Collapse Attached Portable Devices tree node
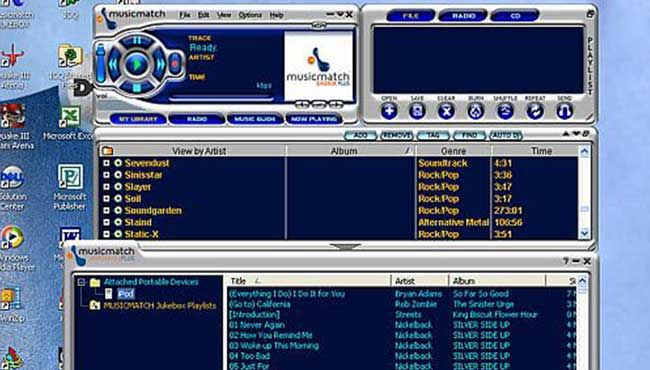Viewport: 650px width, 370px height. coord(82,282)
